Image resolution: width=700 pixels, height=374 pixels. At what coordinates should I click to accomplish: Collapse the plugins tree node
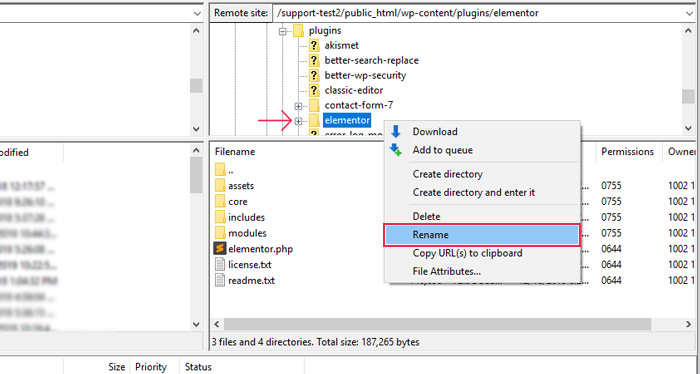283,31
